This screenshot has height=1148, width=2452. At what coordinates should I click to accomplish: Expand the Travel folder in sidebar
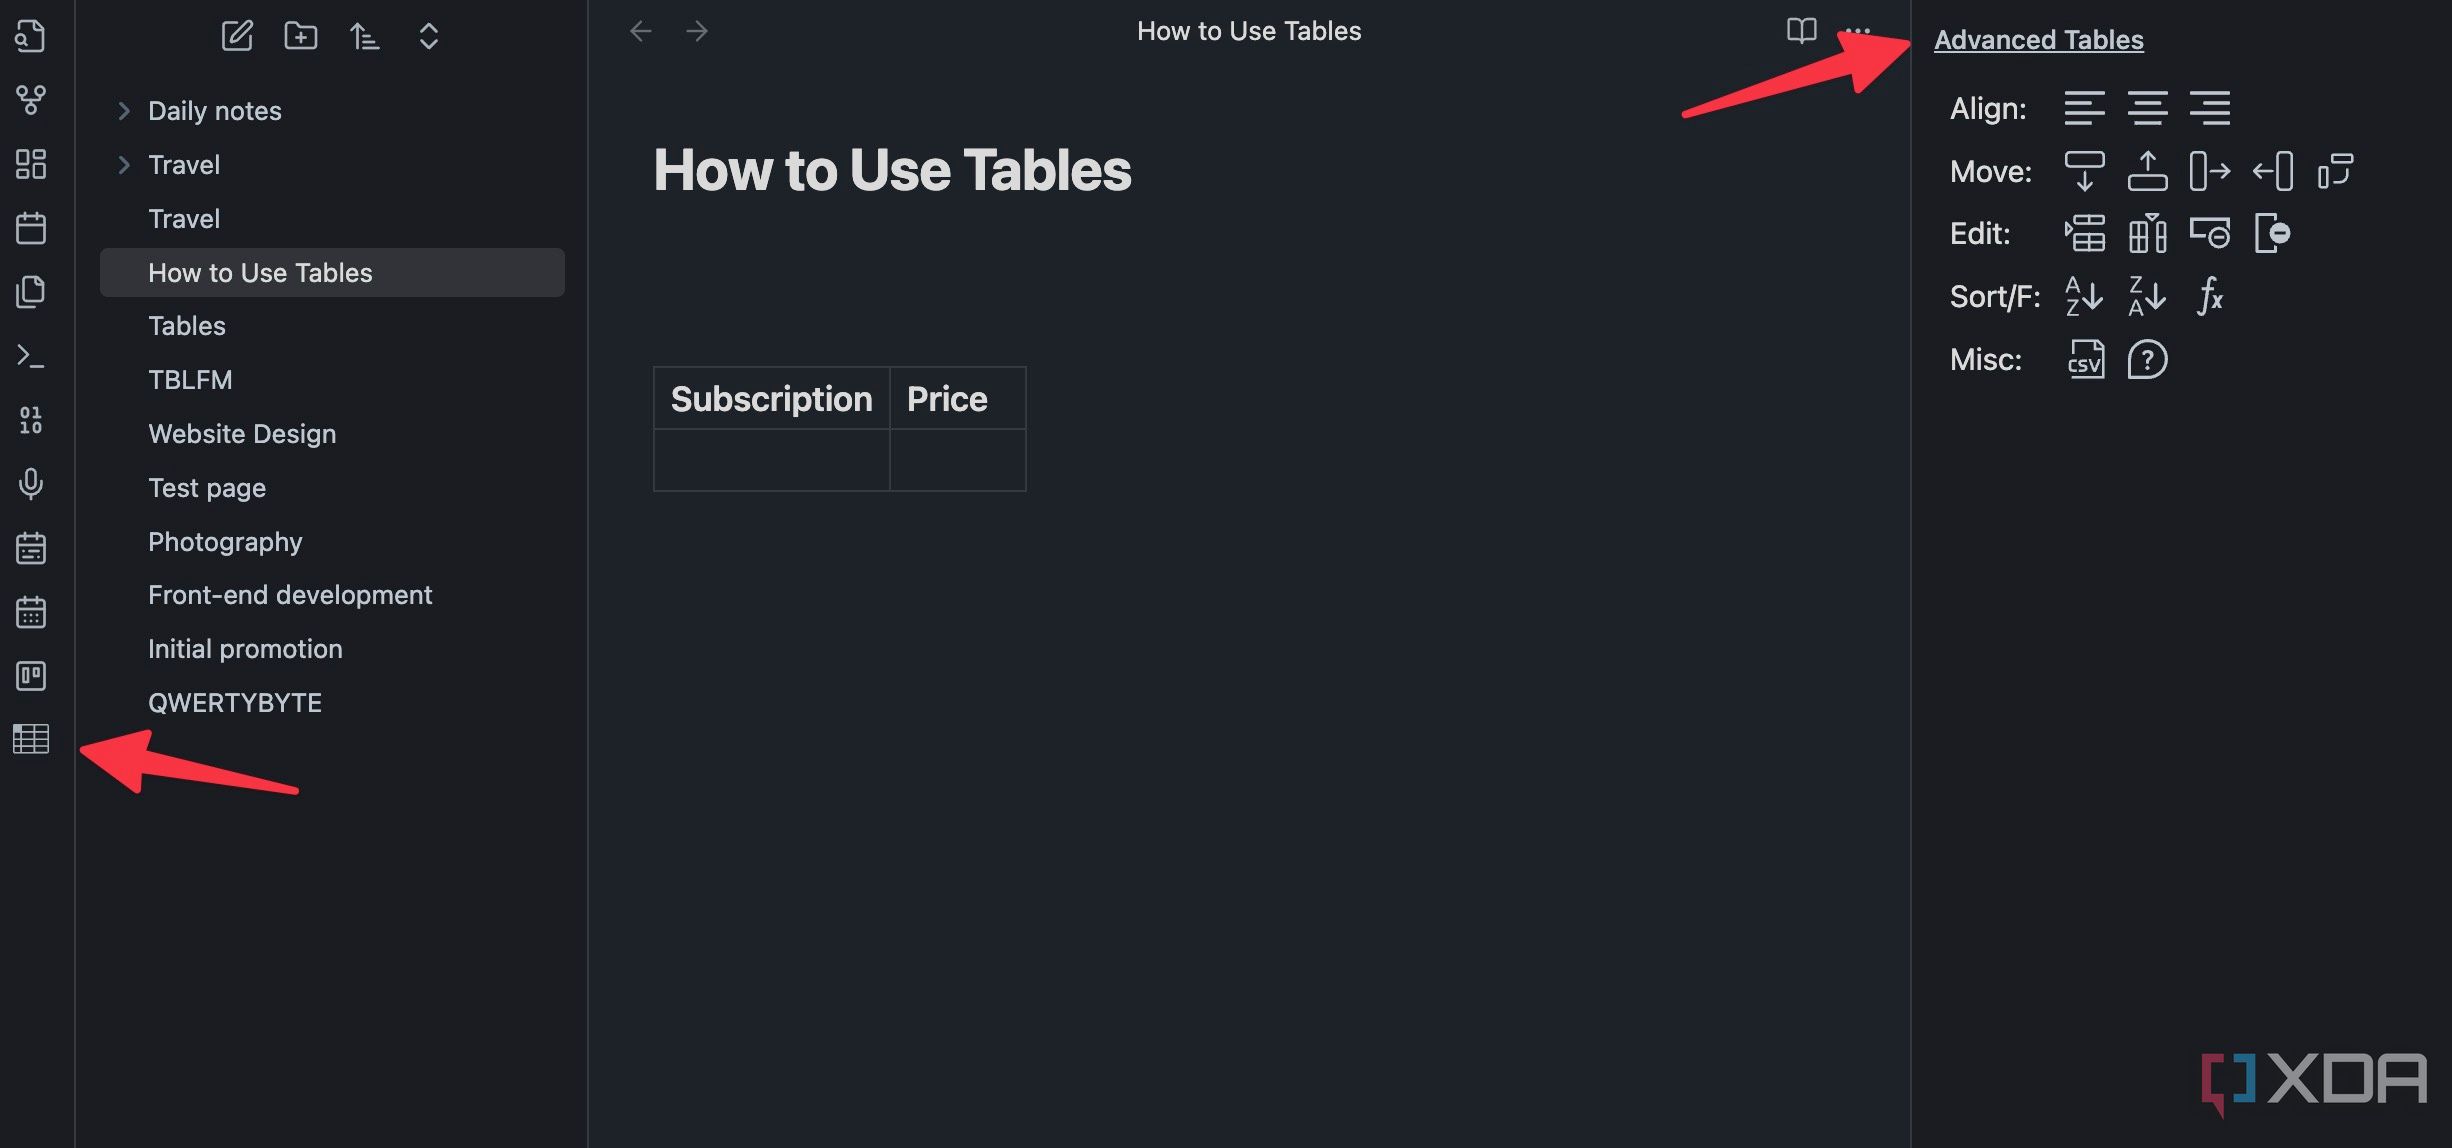(124, 164)
